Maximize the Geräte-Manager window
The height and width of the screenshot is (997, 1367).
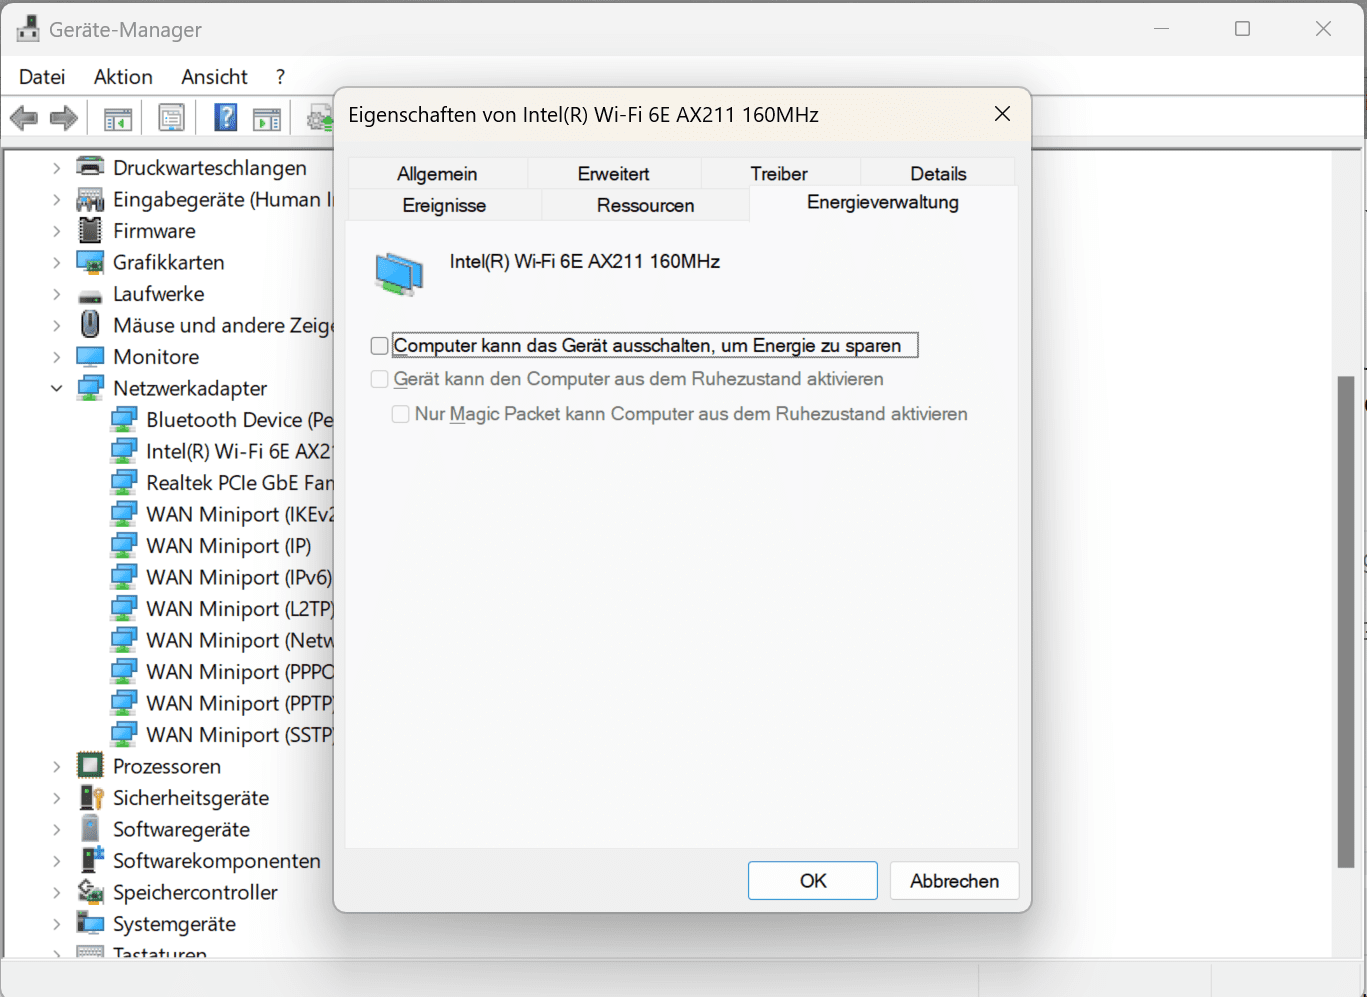[1242, 29]
